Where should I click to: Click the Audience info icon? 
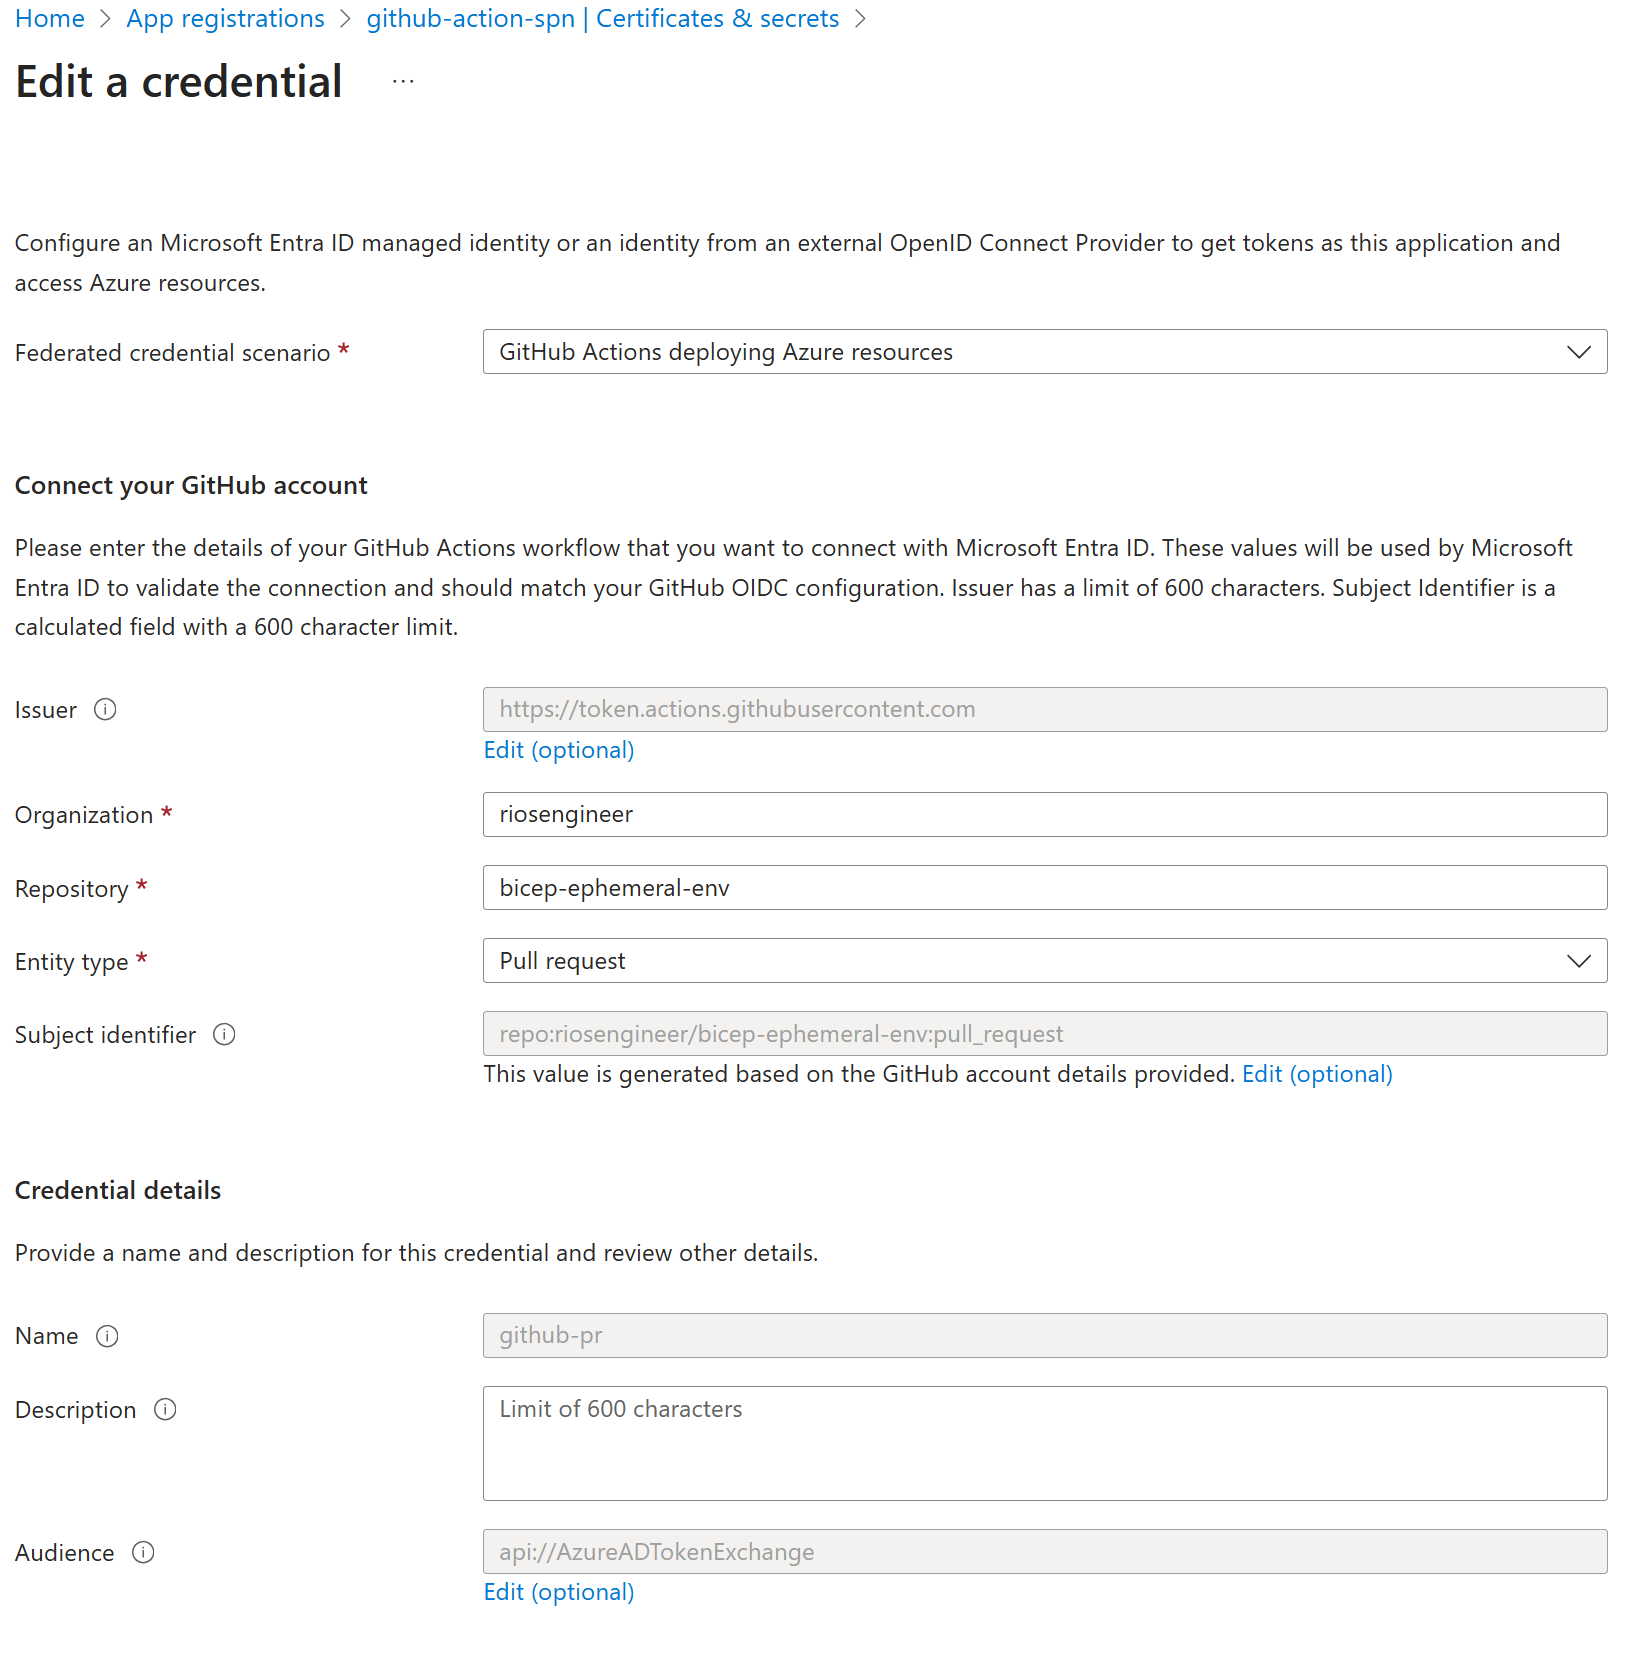(143, 1553)
